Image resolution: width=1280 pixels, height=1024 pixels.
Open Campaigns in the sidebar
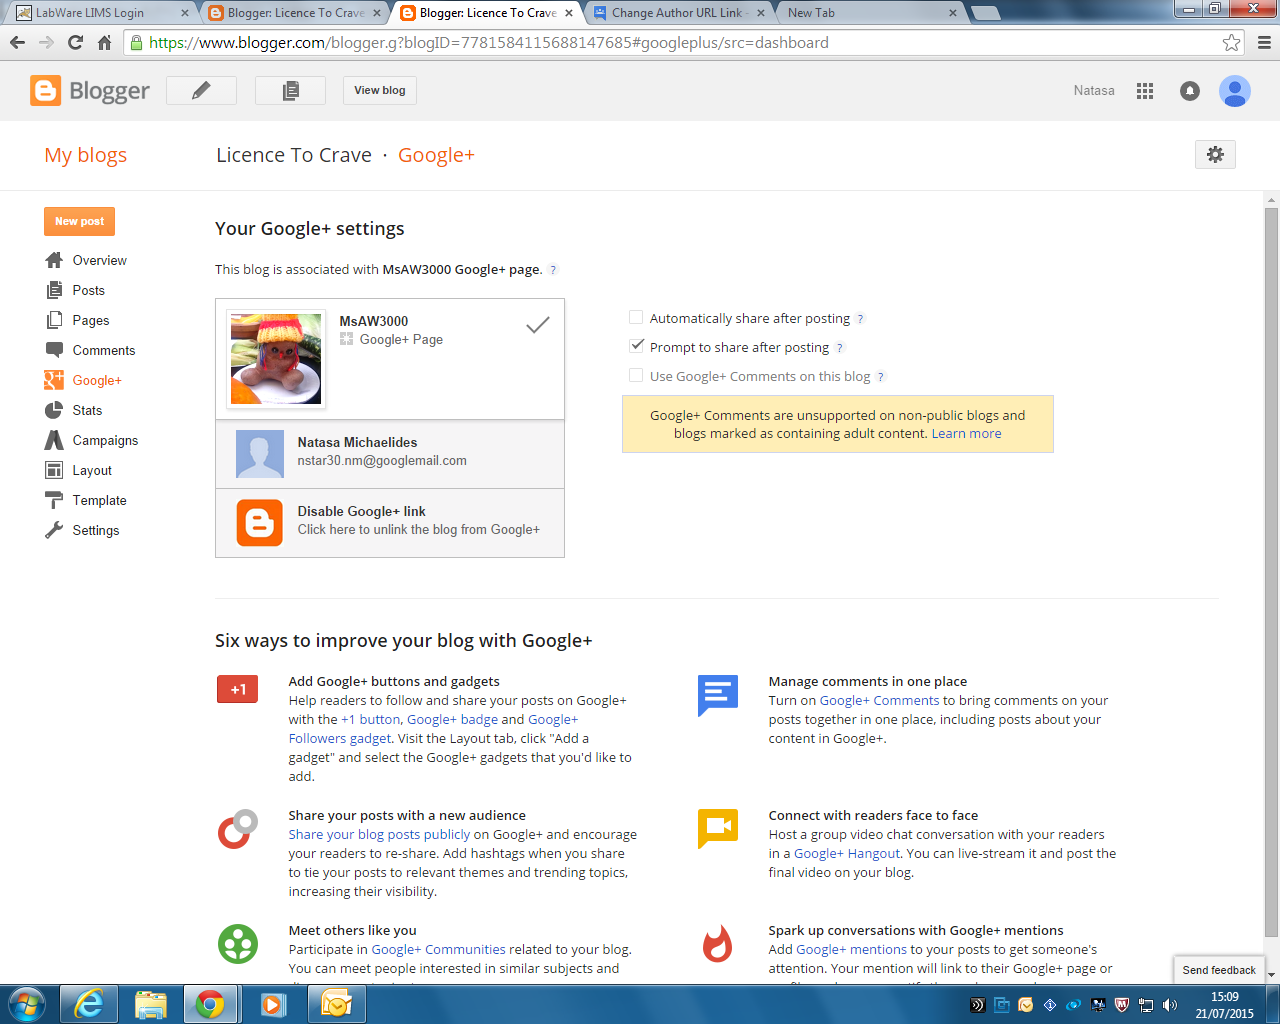pos(105,440)
